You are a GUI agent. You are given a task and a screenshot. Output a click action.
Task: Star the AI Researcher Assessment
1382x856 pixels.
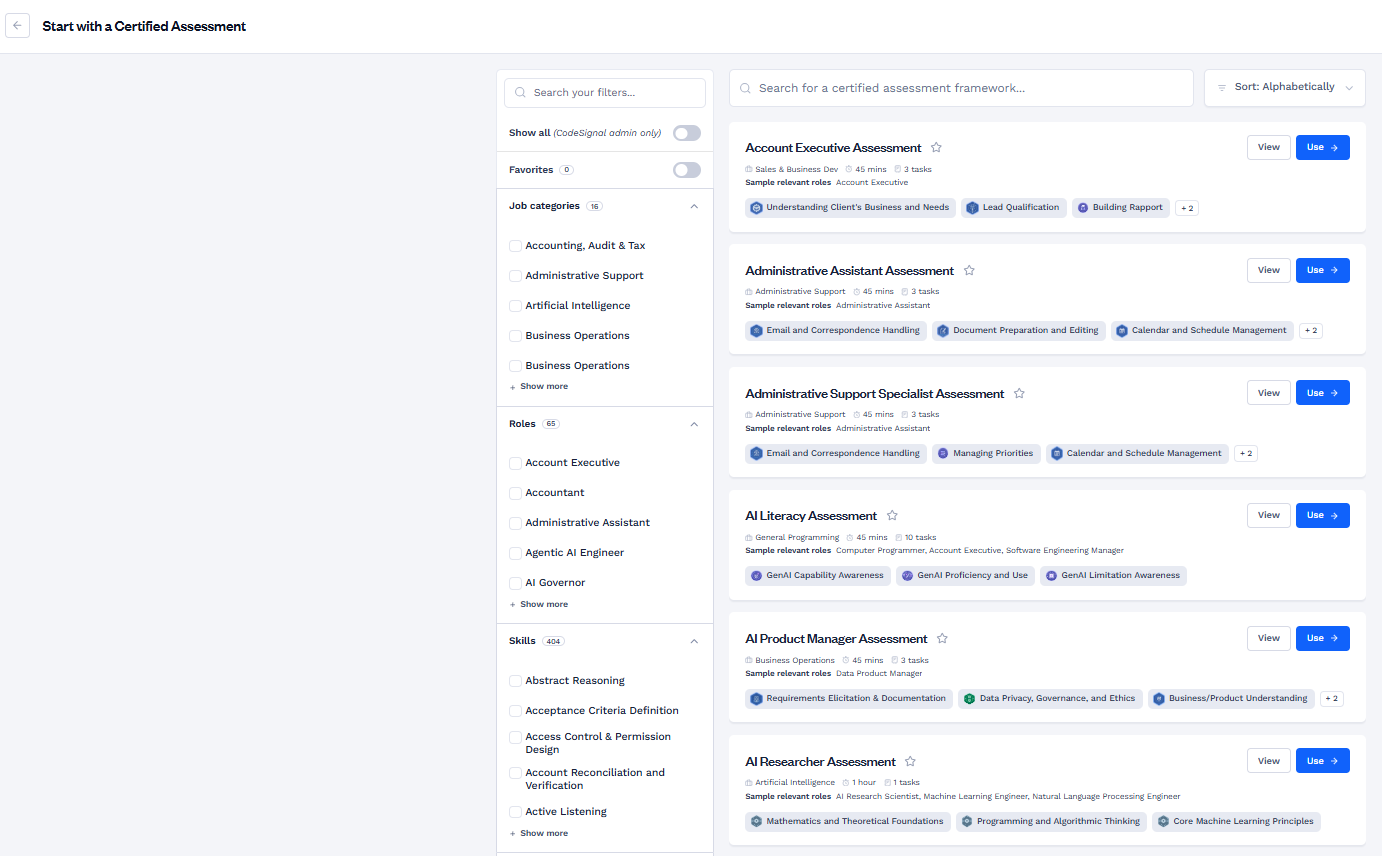tap(910, 762)
